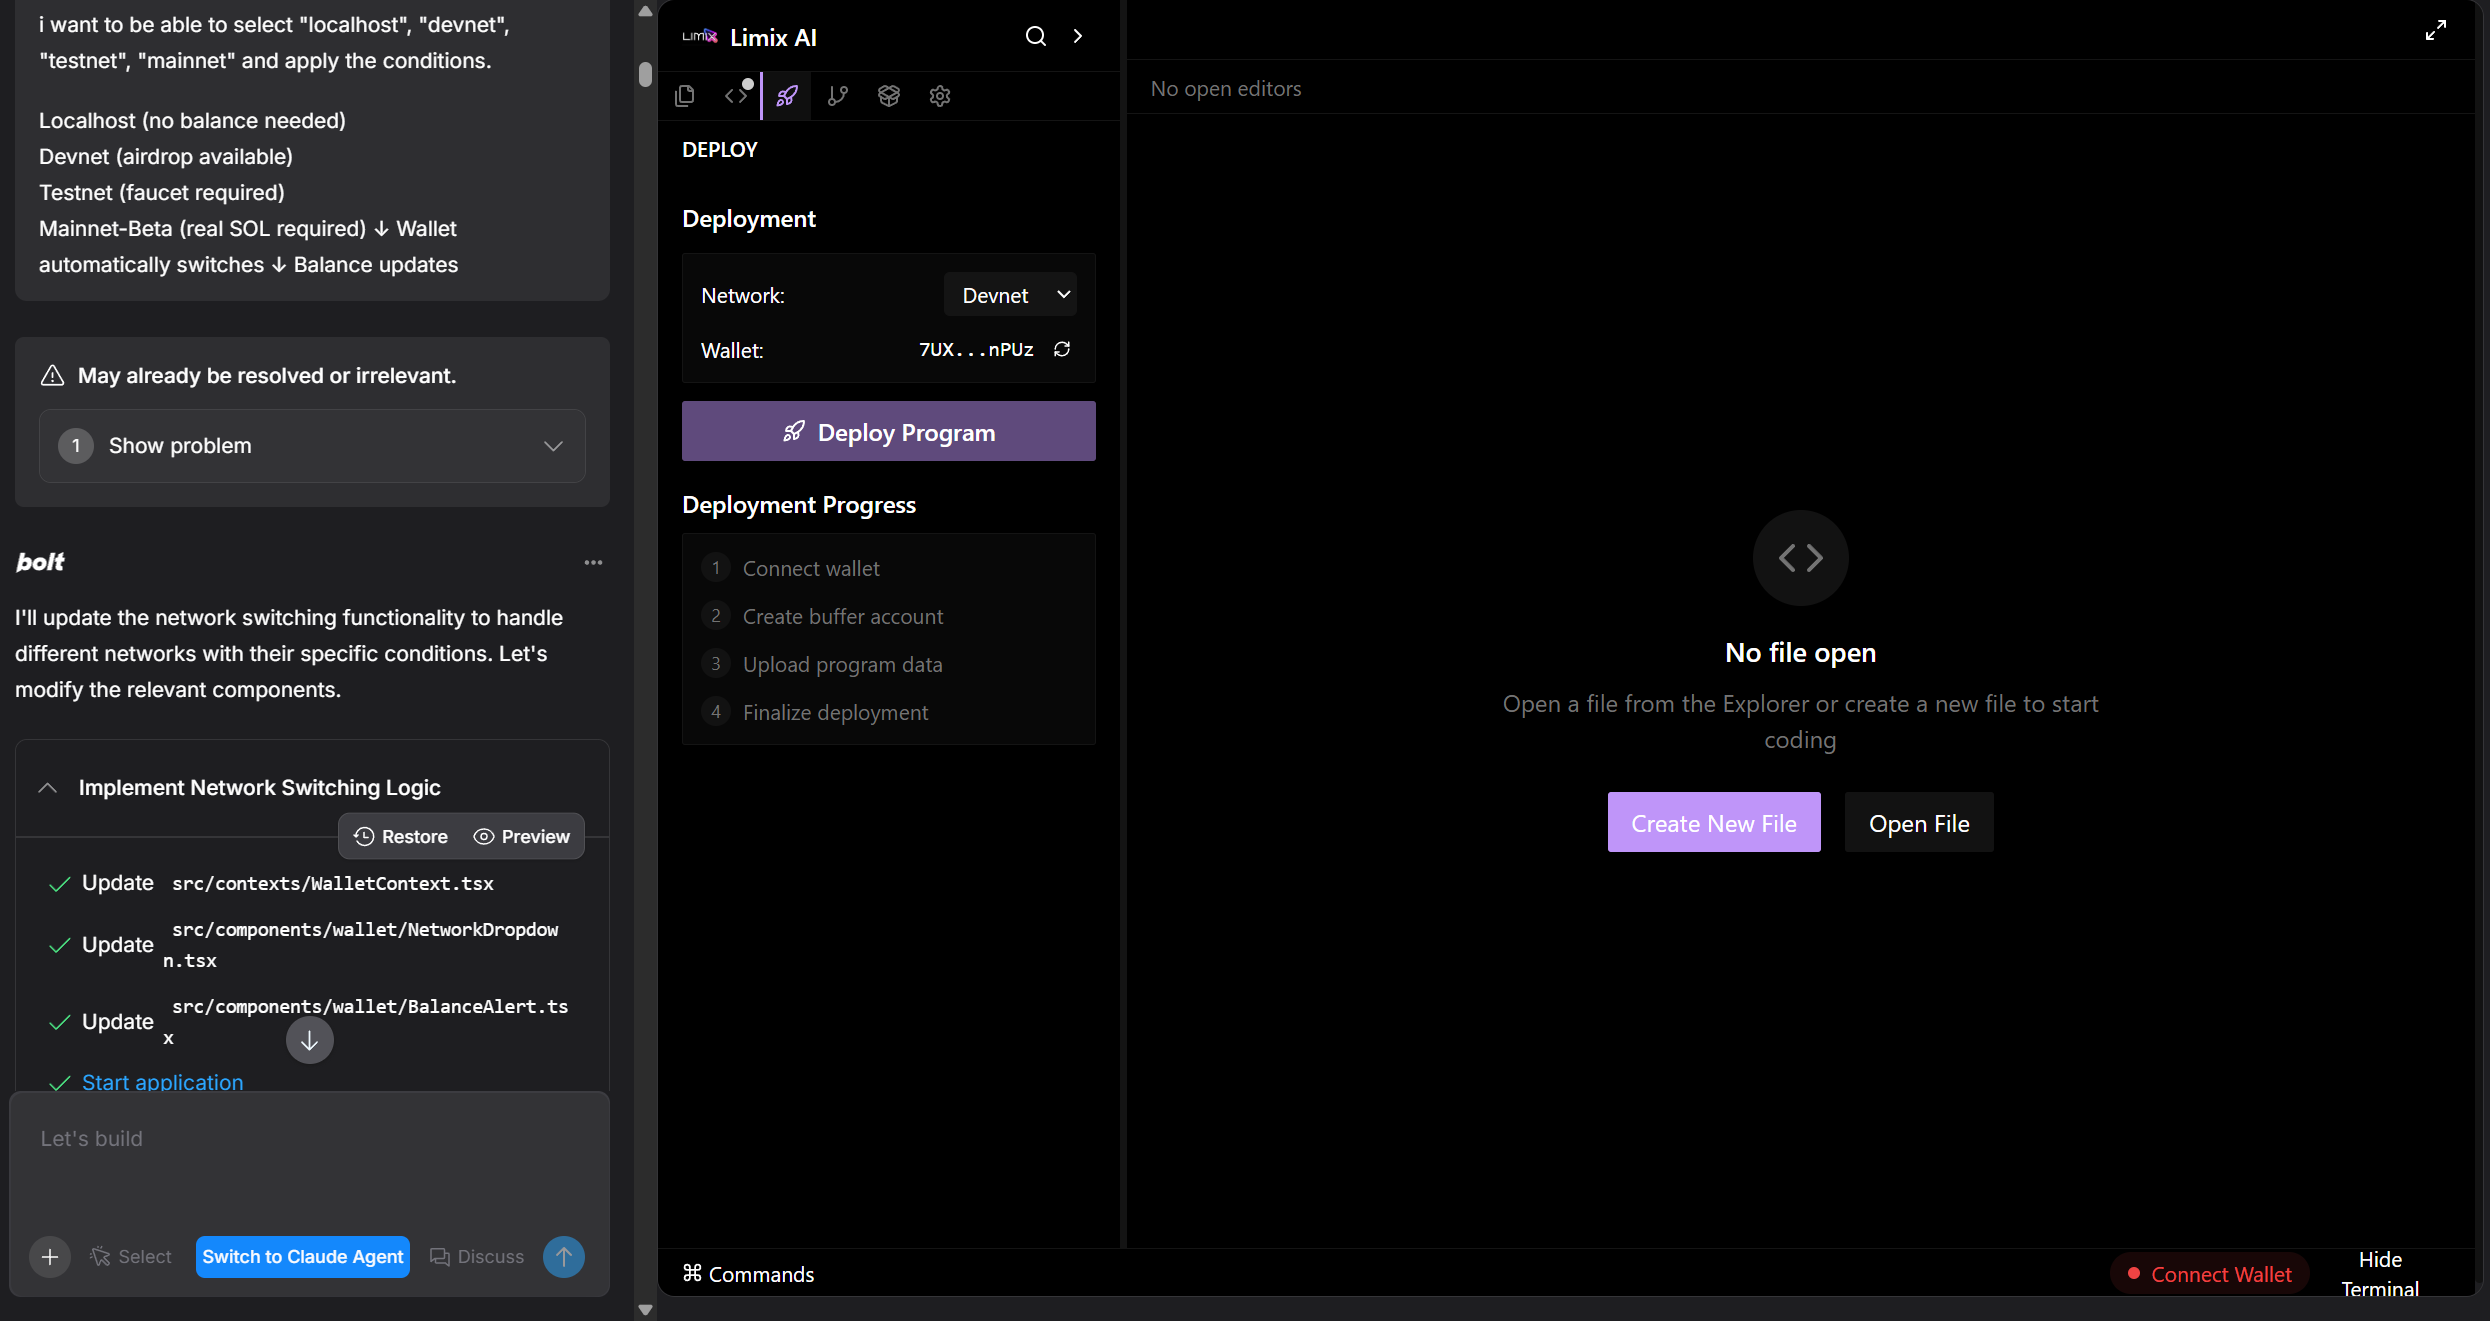Toggle Hide Terminal in status bar
2490x1321 pixels.
pos(2380,1273)
